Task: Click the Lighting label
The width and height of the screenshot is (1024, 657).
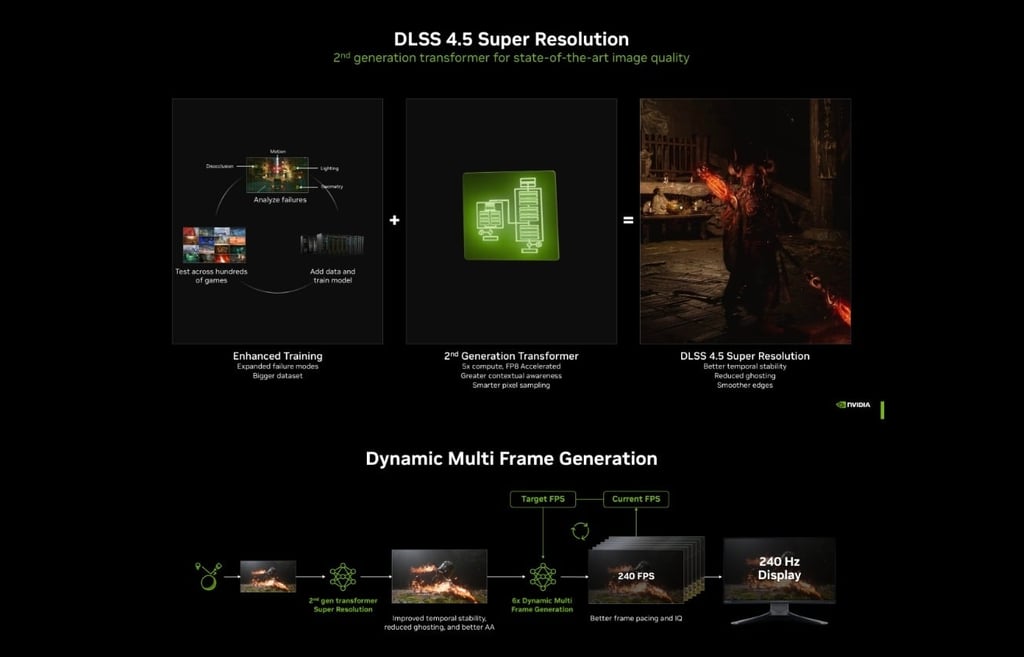Action: click(x=329, y=168)
